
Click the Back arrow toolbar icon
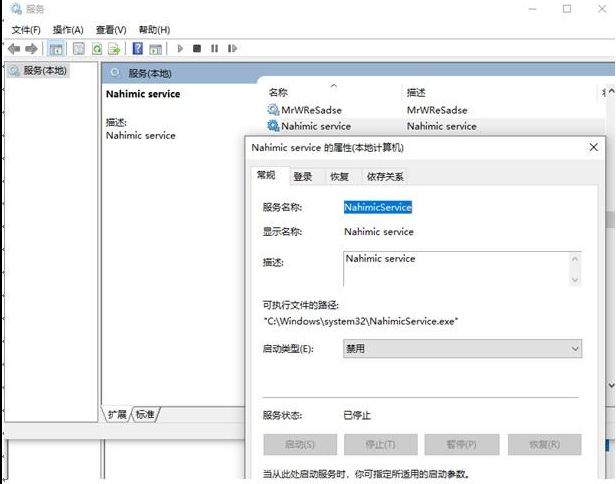(x=14, y=49)
